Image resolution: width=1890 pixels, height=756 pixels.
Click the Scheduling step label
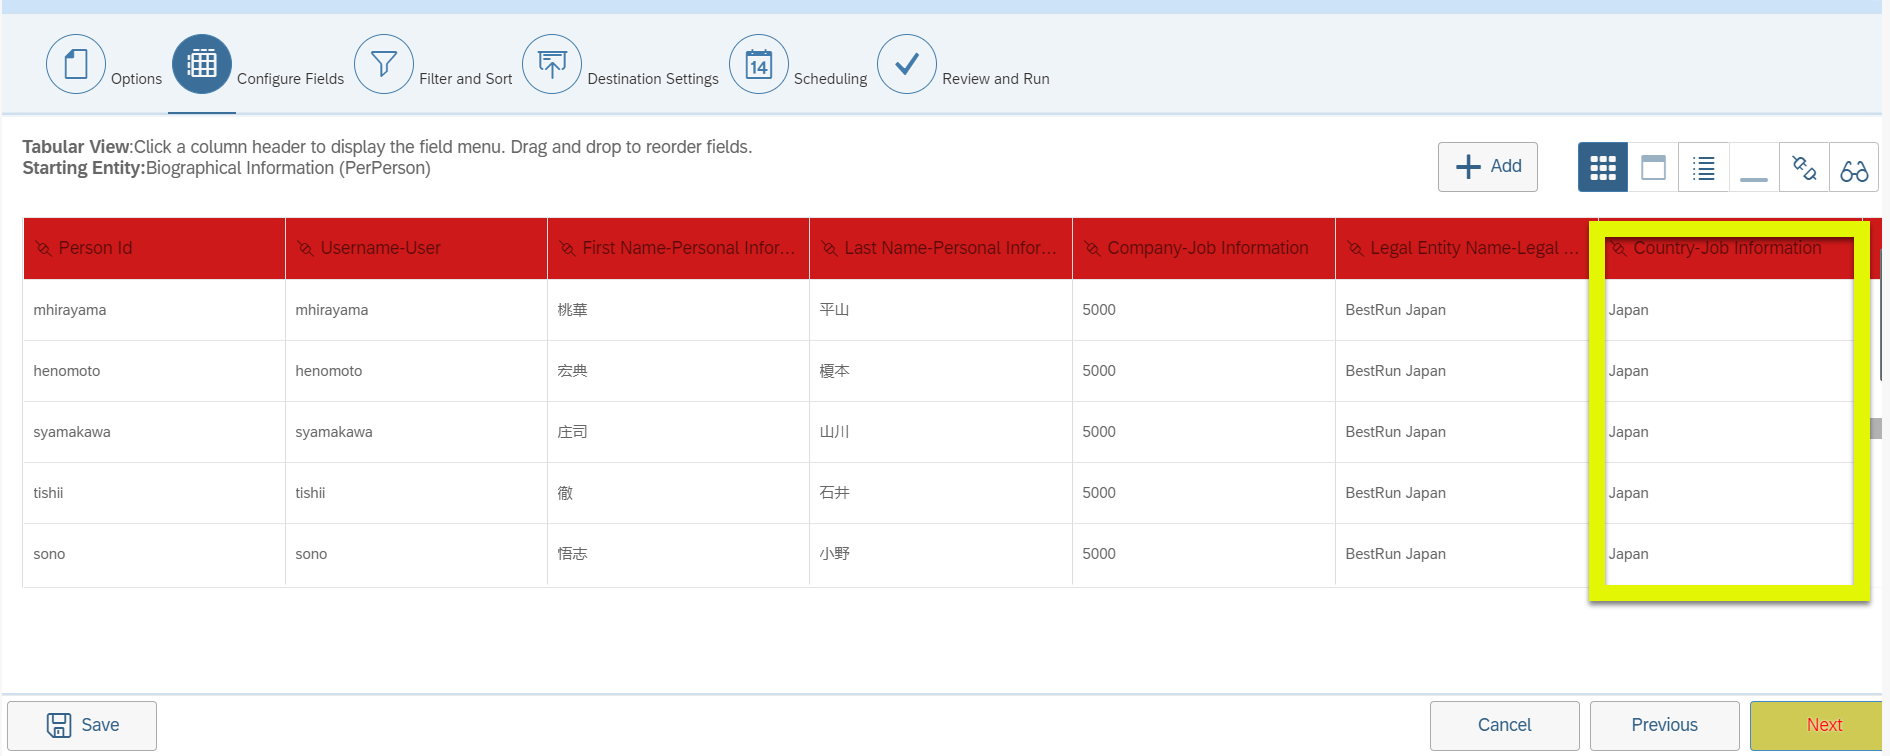click(830, 79)
